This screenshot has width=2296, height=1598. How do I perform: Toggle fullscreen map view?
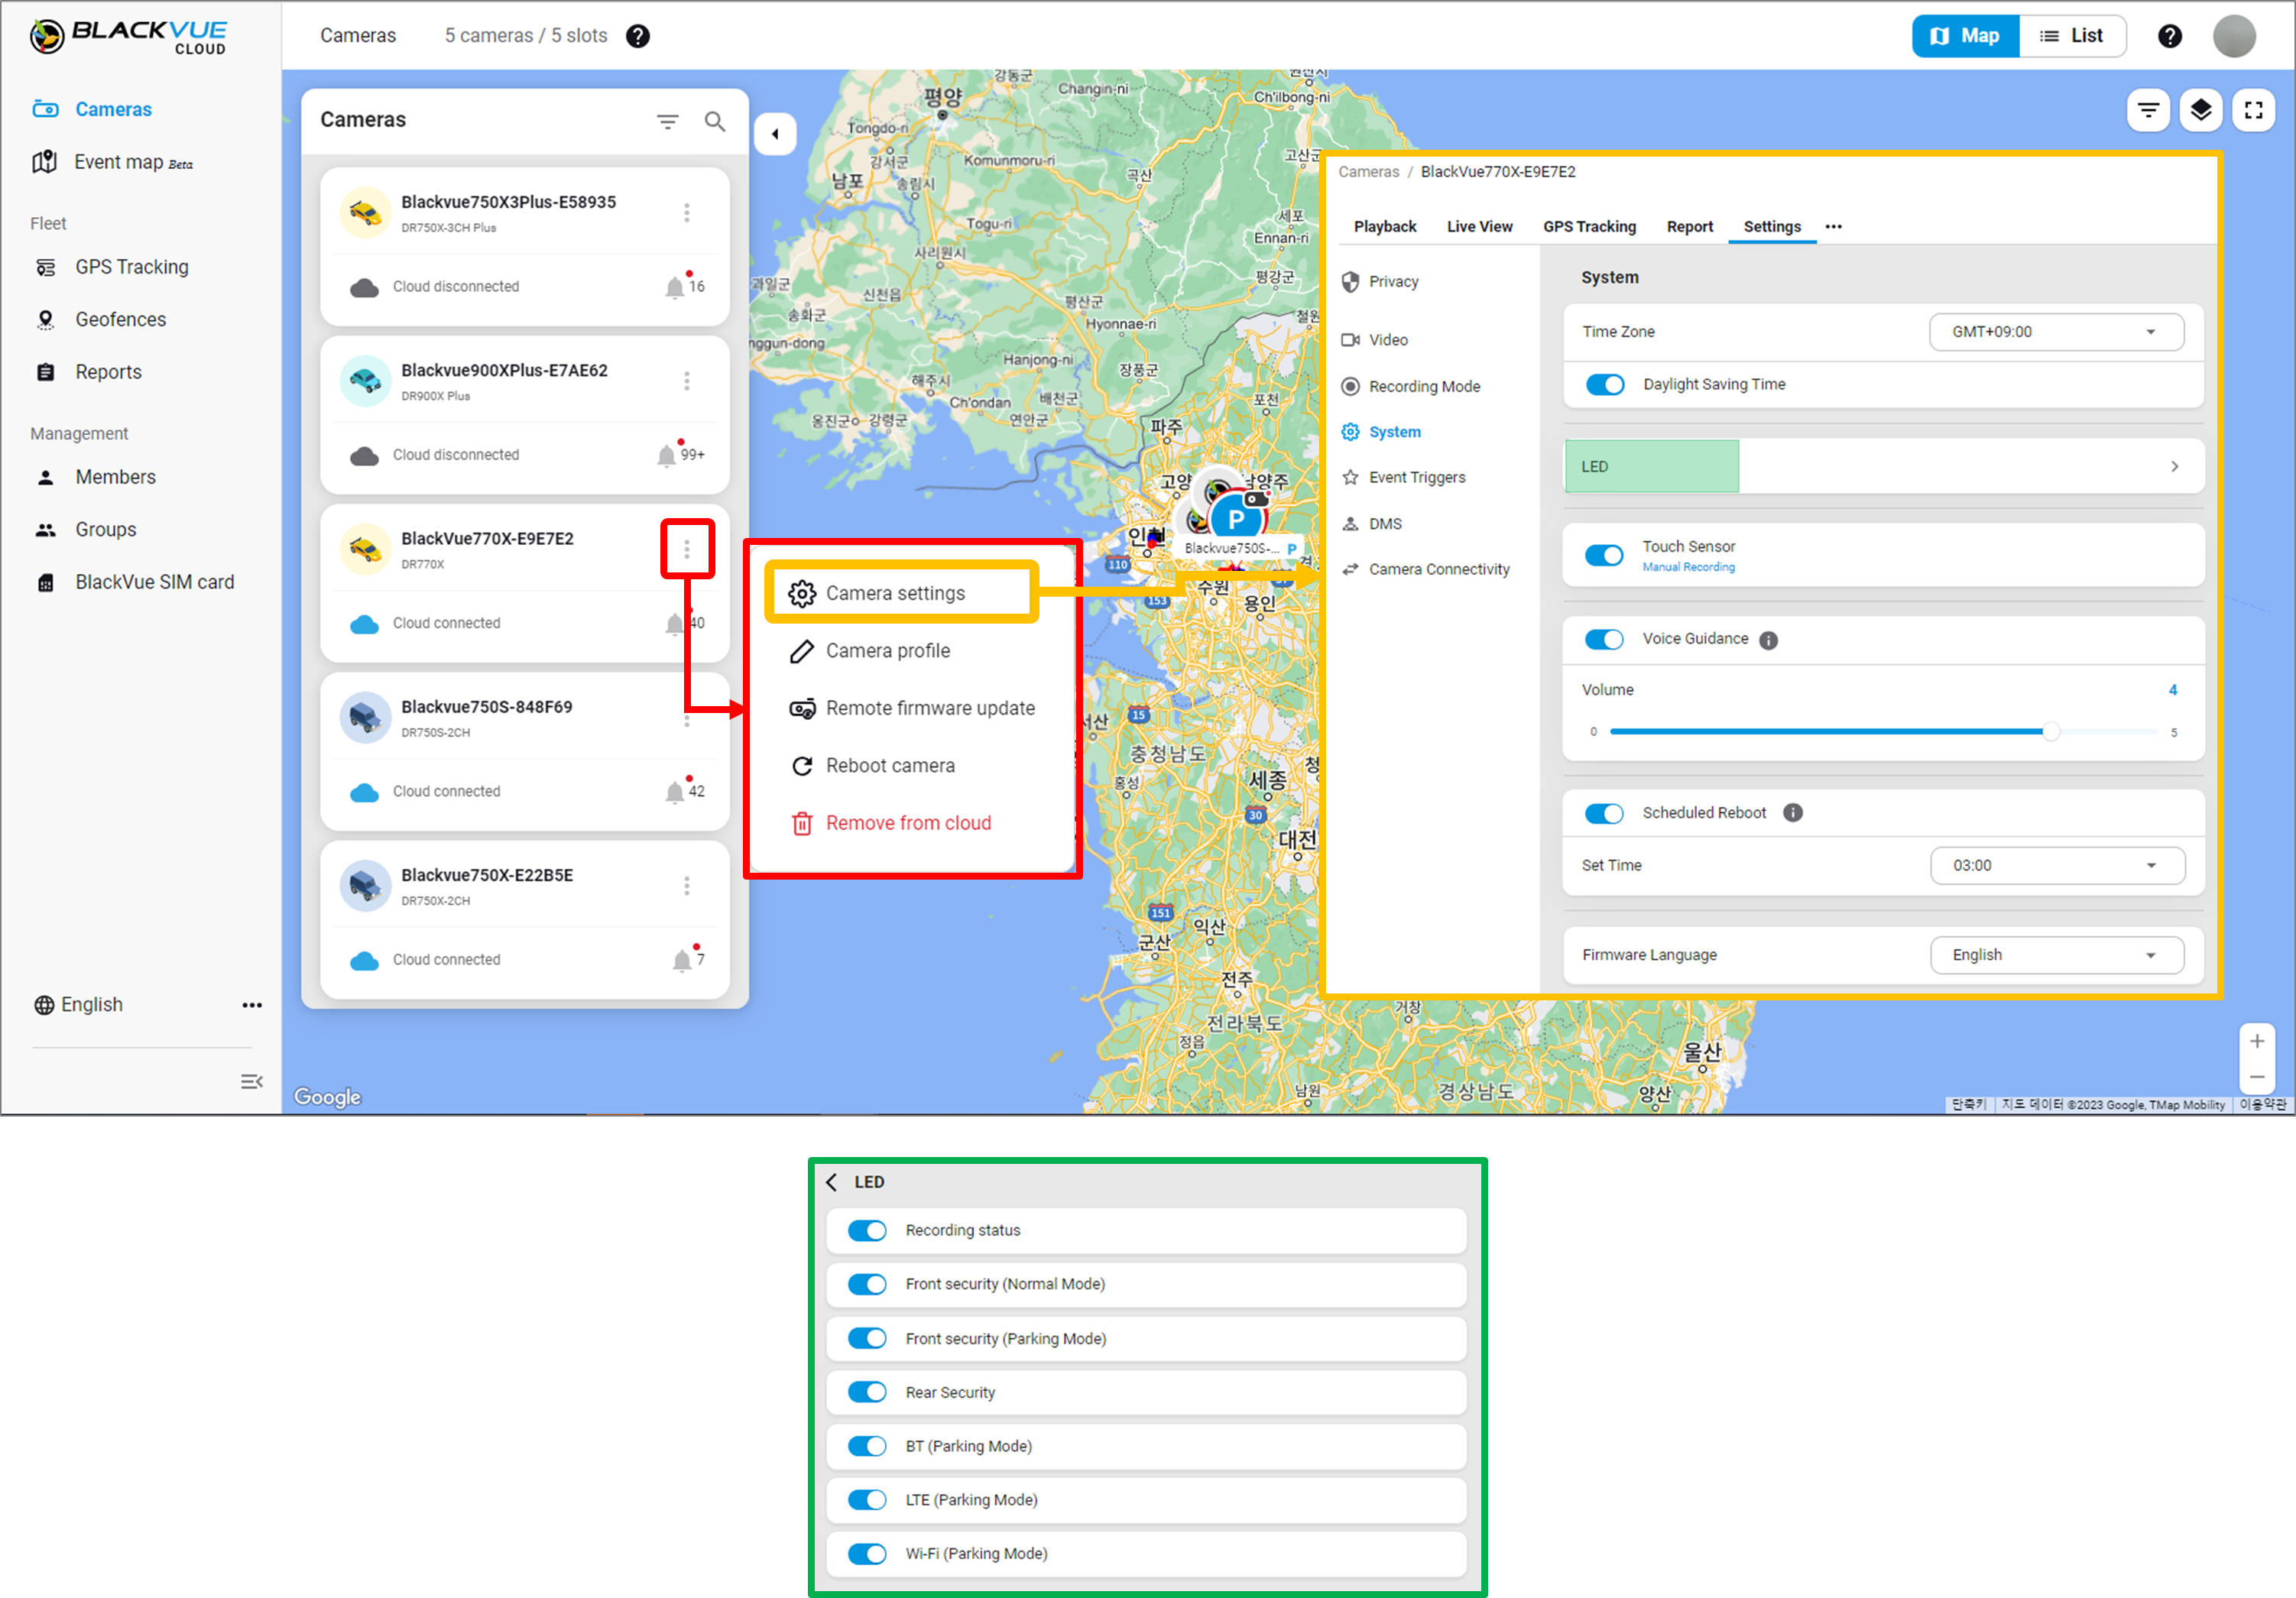pos(2253,110)
